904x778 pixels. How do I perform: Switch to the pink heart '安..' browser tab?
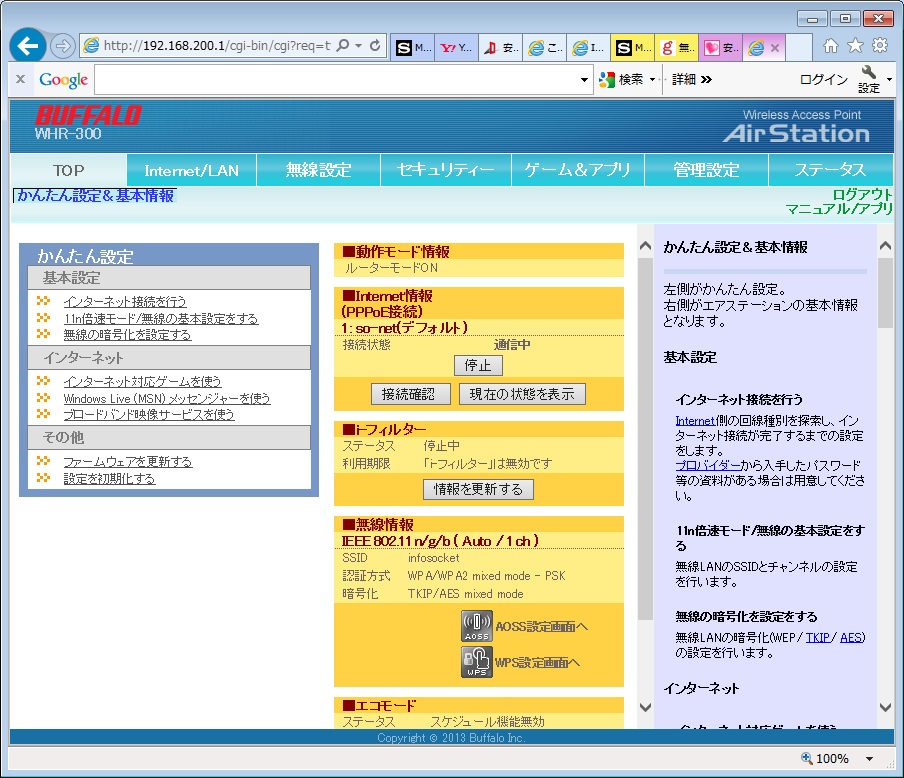click(721, 48)
